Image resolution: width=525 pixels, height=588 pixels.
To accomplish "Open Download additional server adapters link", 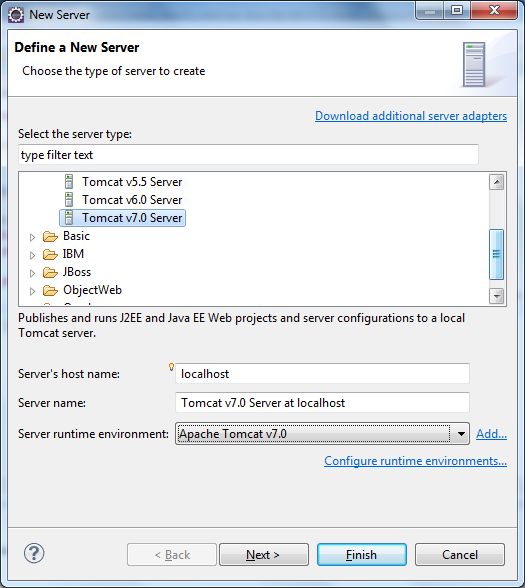I will pyautogui.click(x=411, y=116).
